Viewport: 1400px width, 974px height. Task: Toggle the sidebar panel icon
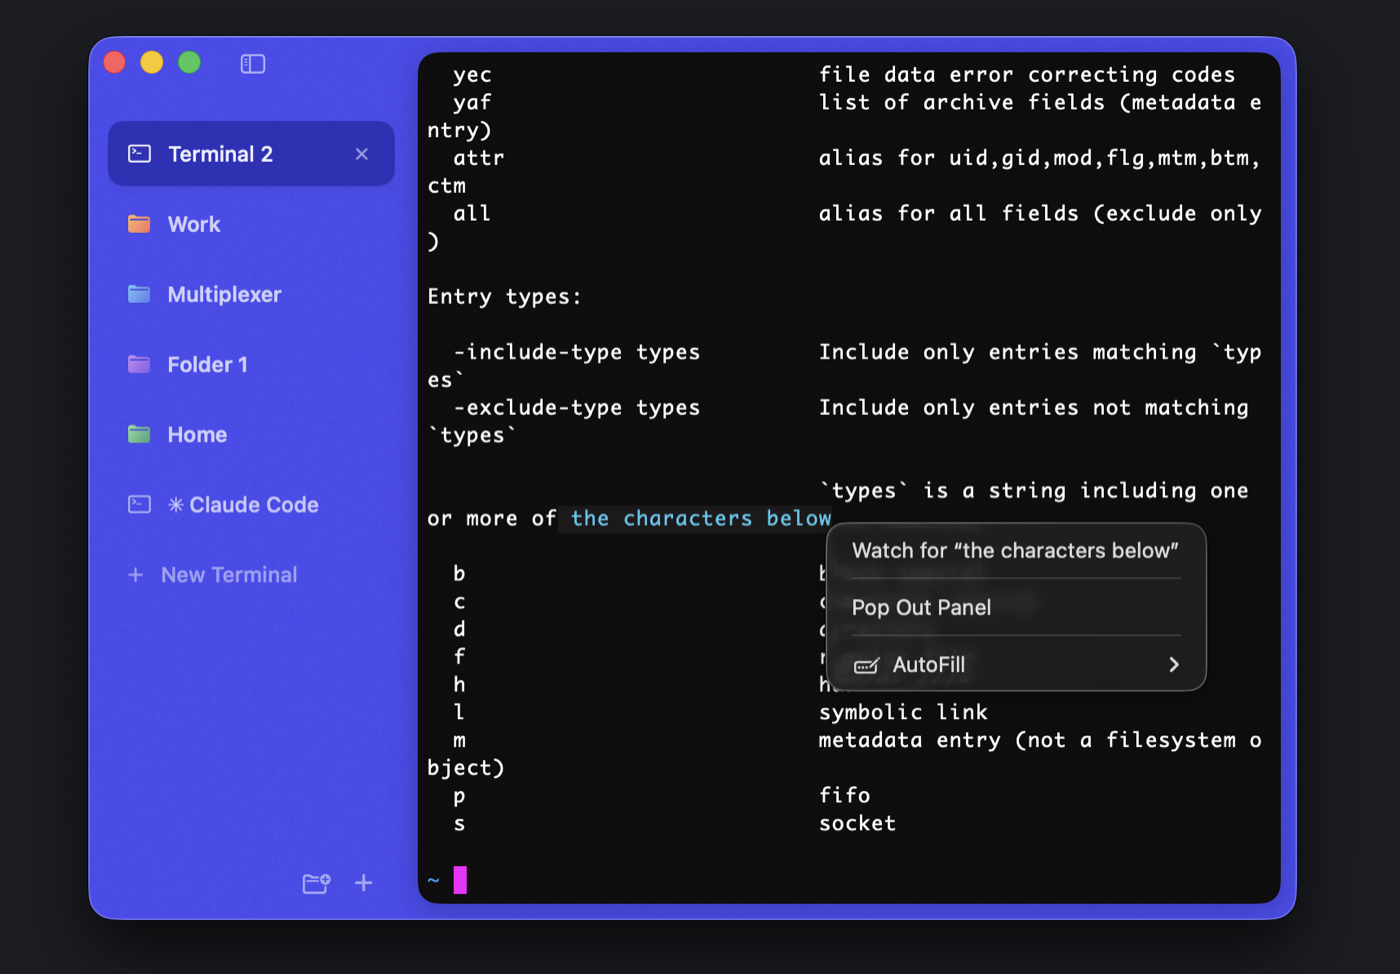[253, 64]
